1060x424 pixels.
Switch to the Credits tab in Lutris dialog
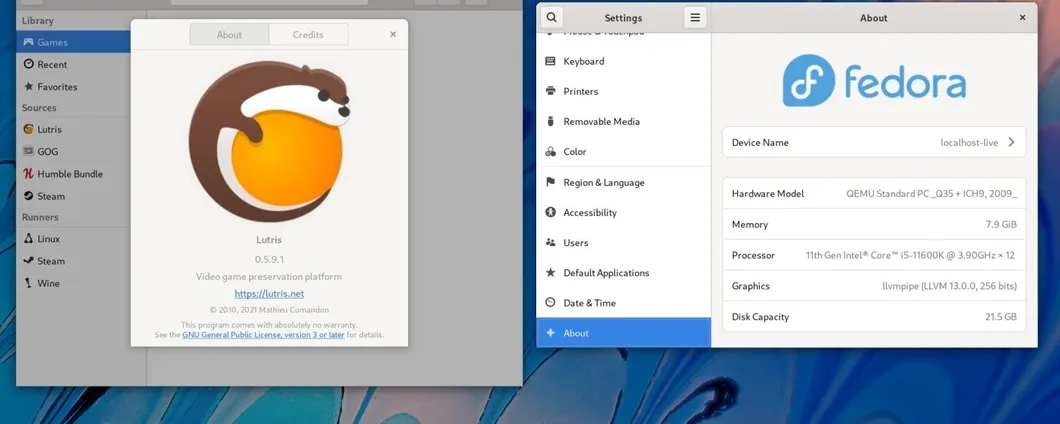[308, 34]
